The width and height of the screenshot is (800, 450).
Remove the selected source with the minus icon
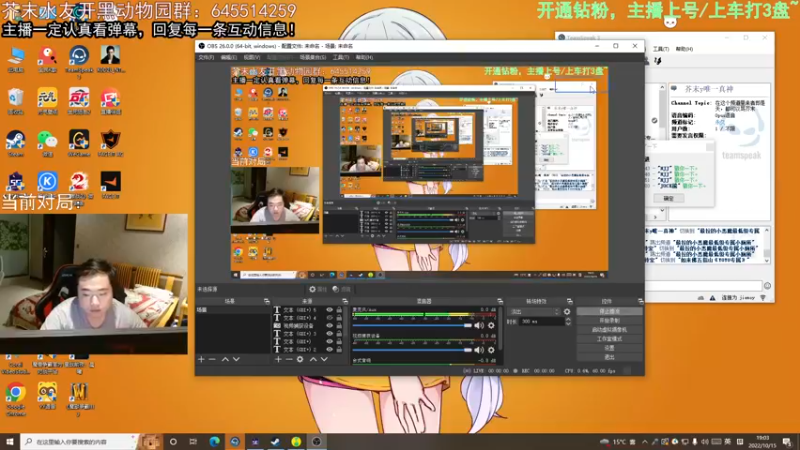coord(289,359)
